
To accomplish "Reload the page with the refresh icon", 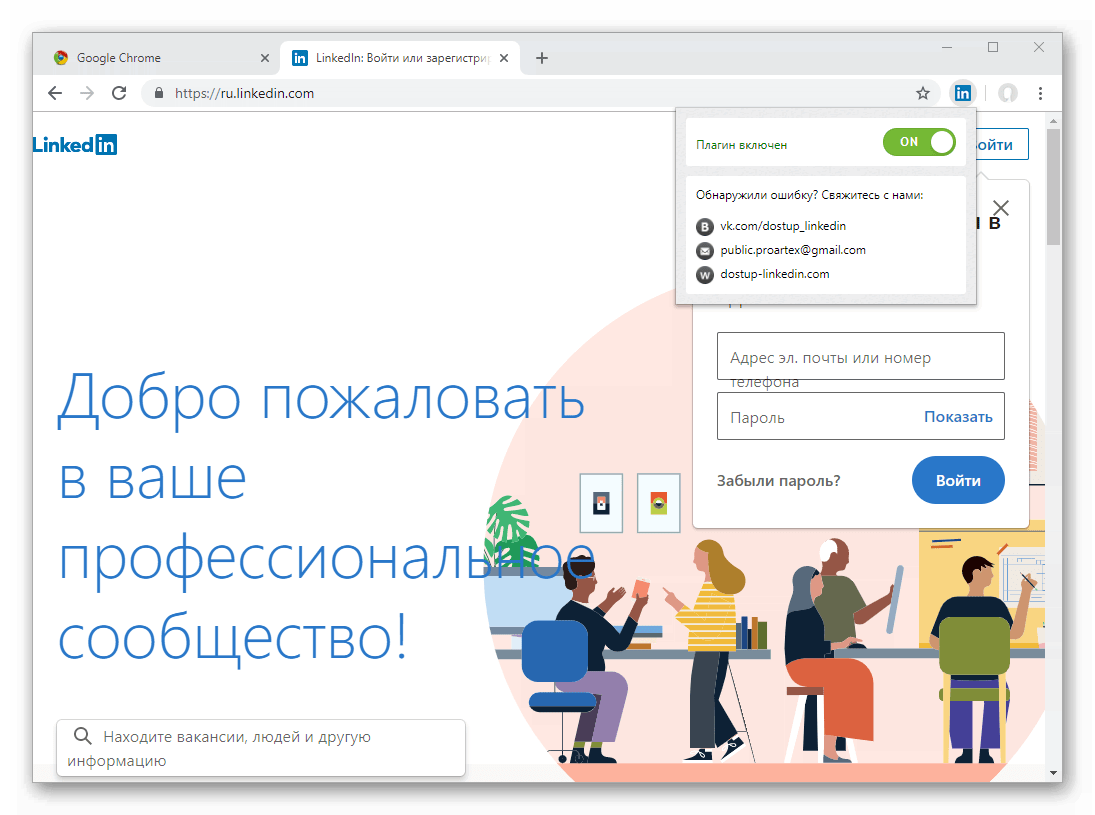I will coord(119,93).
